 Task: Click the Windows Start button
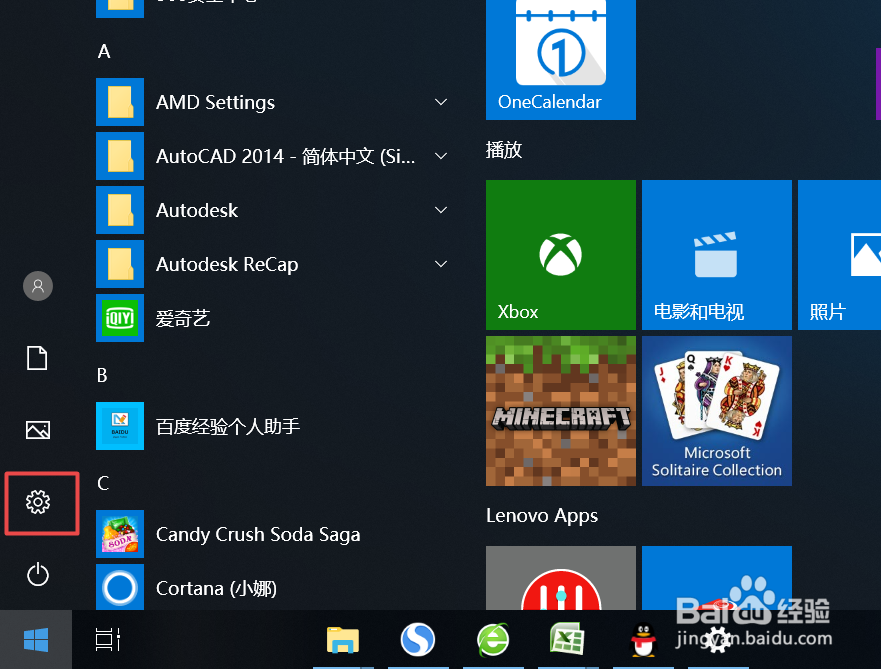(x=36, y=639)
